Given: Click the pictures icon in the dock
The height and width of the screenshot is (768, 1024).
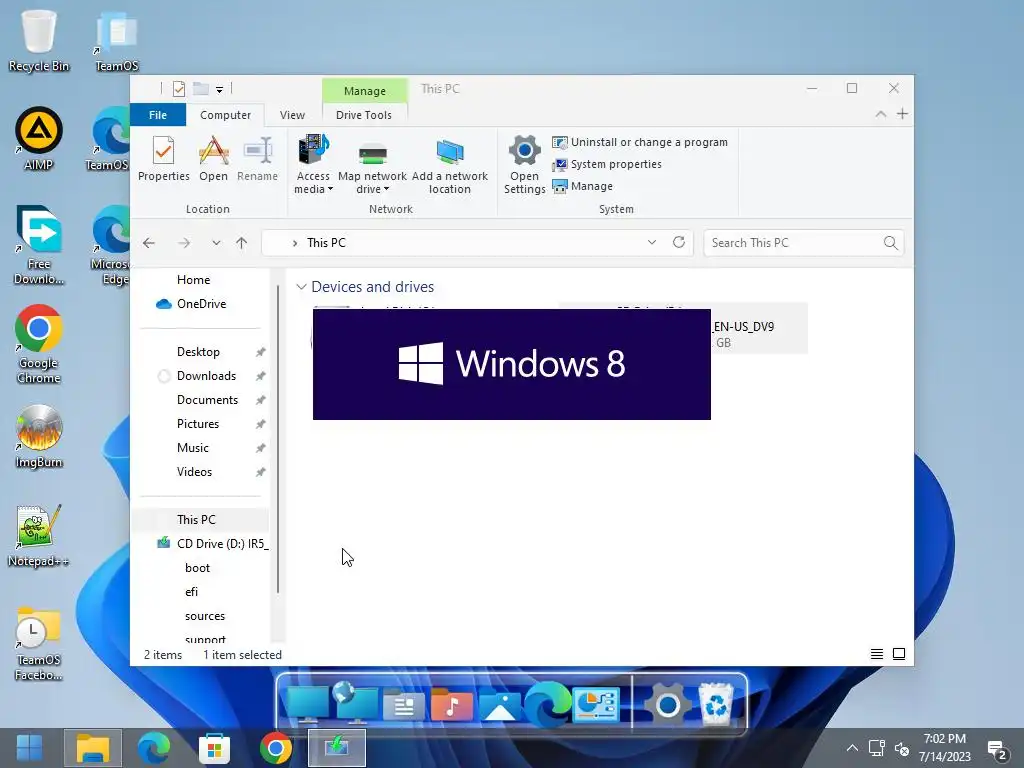Looking at the screenshot, I should (x=500, y=705).
